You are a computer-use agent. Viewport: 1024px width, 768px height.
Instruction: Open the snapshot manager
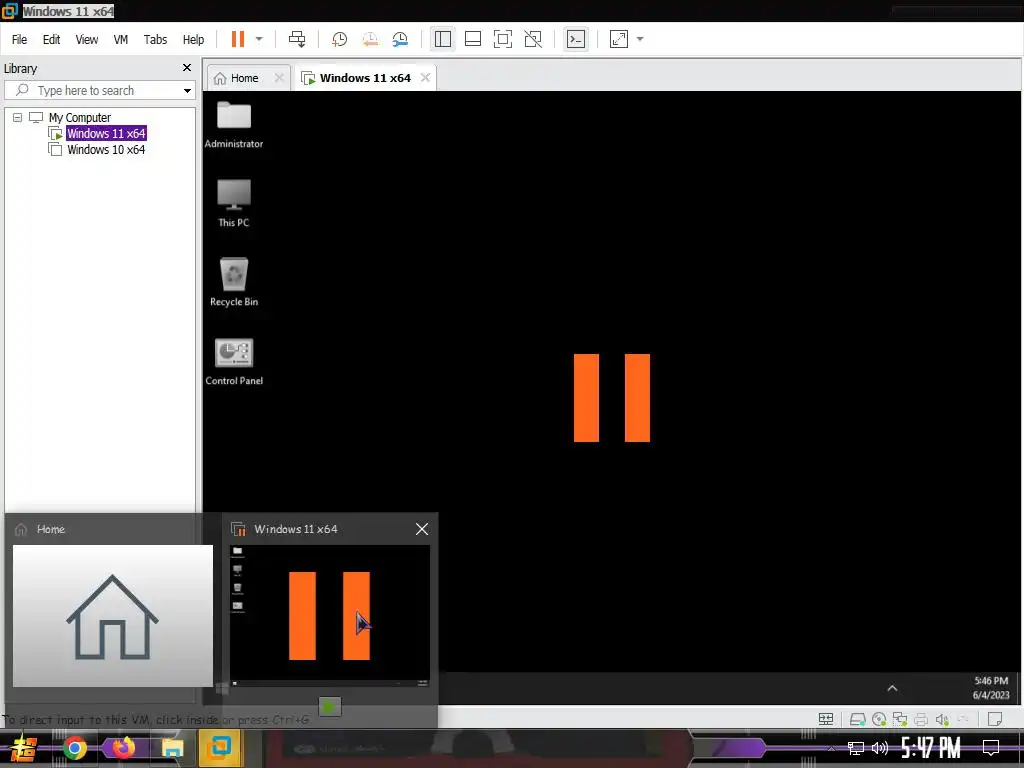(x=400, y=39)
